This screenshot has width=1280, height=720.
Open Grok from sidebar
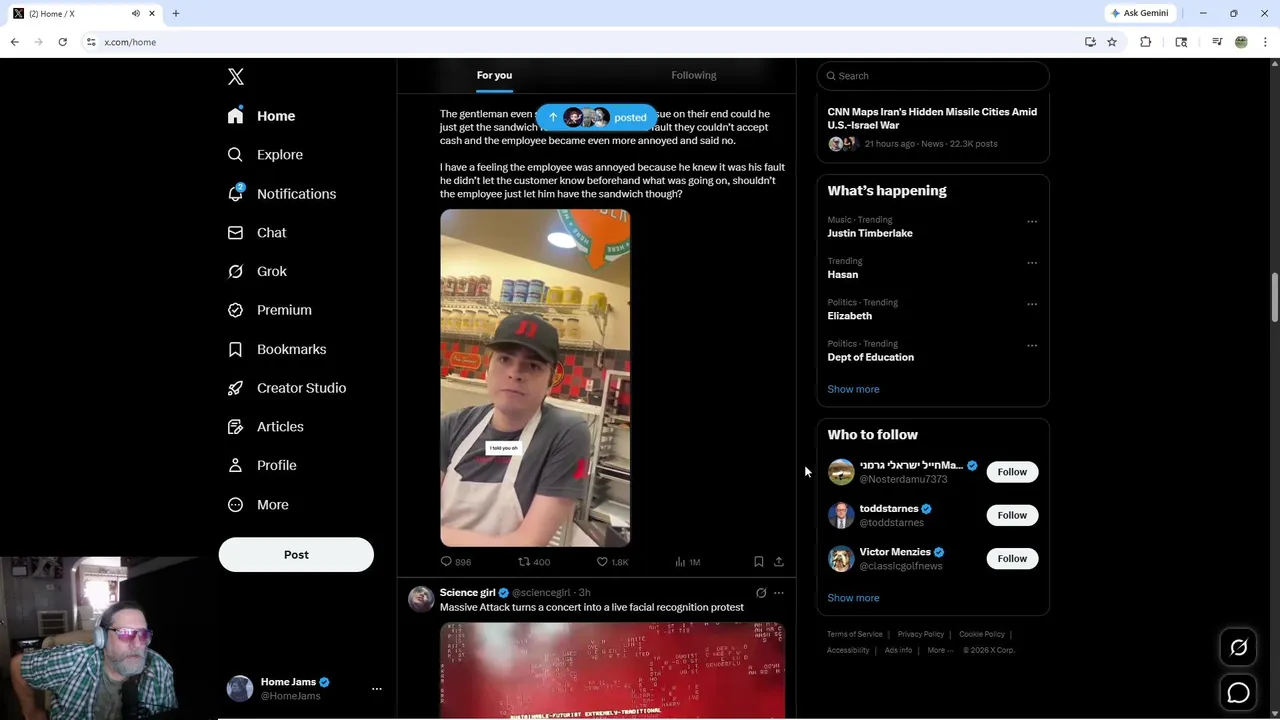click(x=258, y=271)
